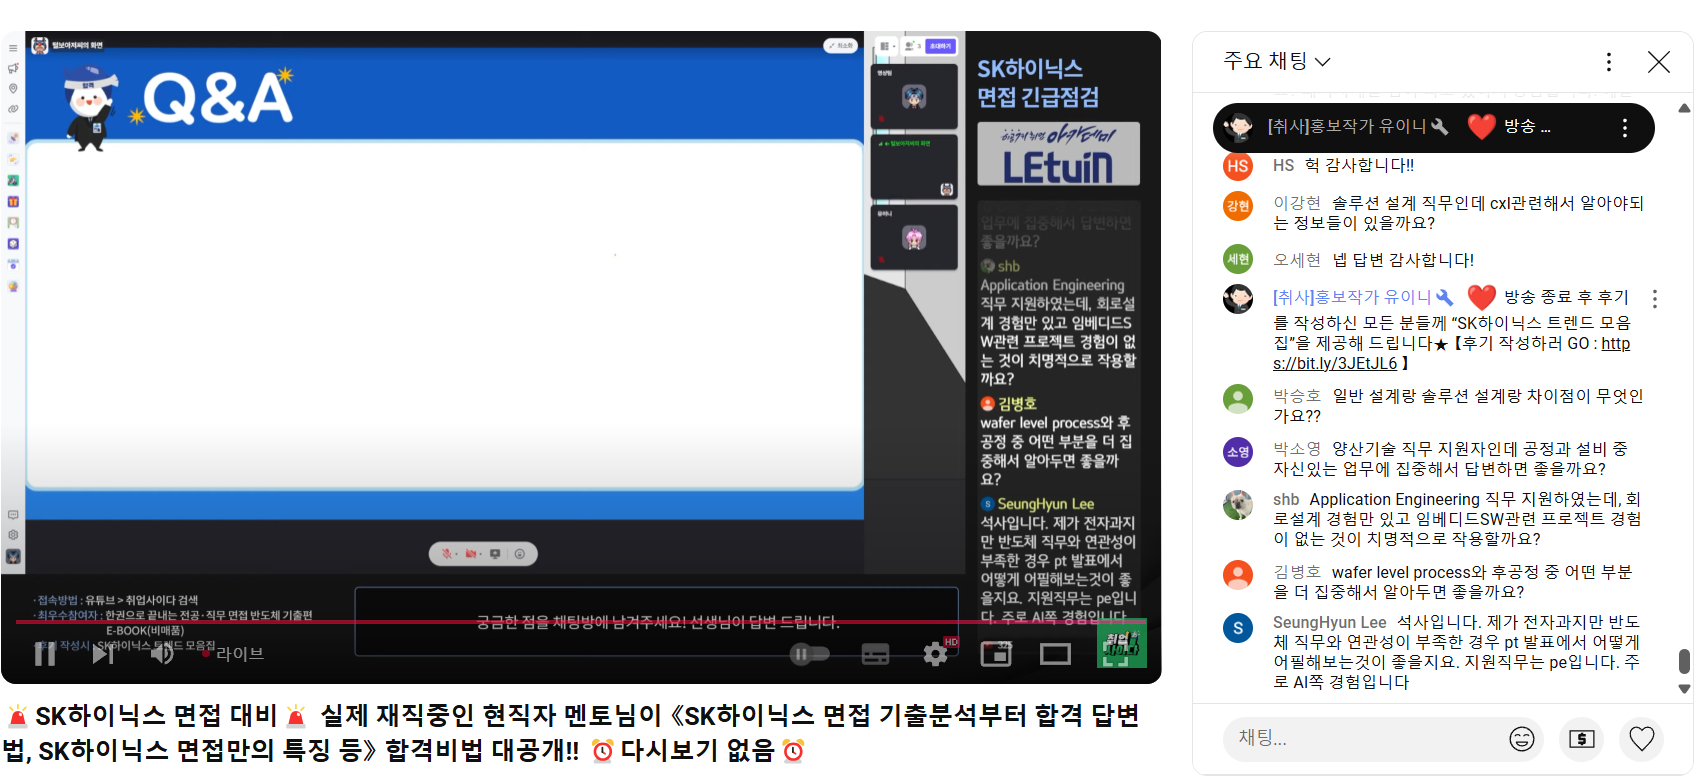
Task: Toggle the autoplay switch
Action: tap(810, 654)
